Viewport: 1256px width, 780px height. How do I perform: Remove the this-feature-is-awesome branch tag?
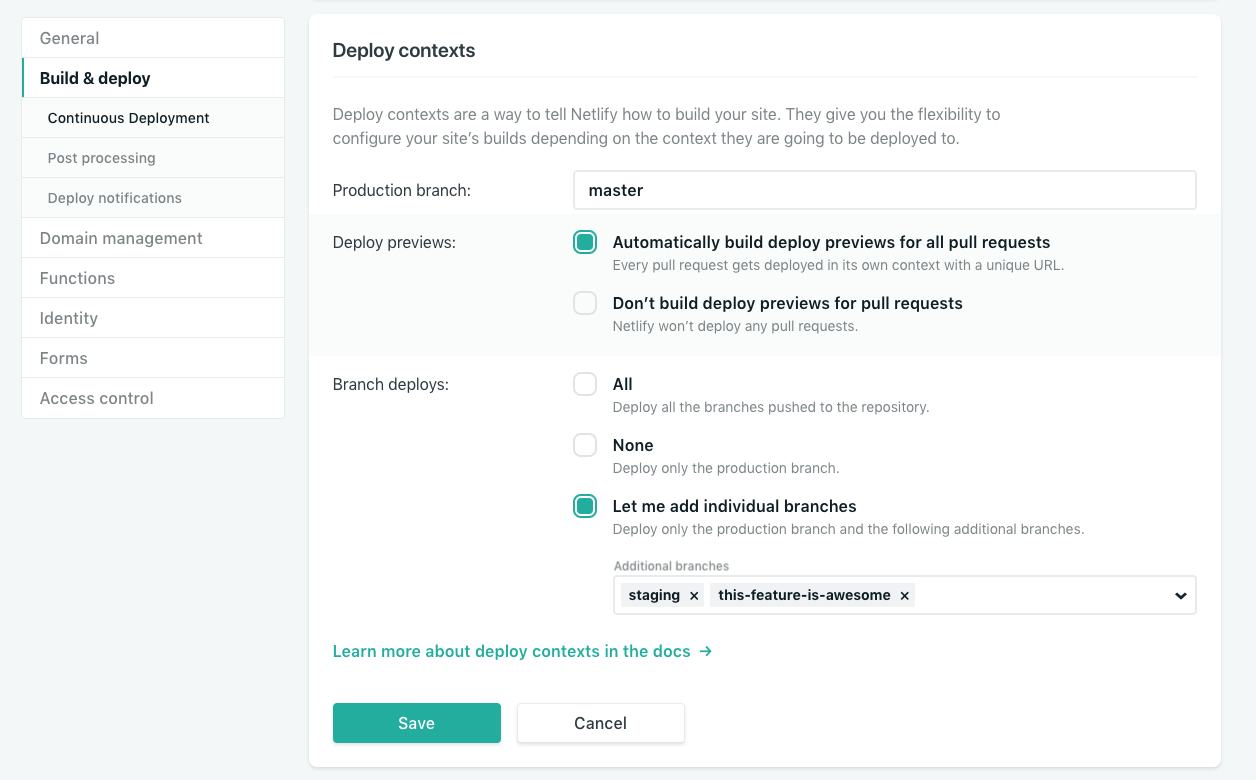pyautogui.click(x=904, y=596)
